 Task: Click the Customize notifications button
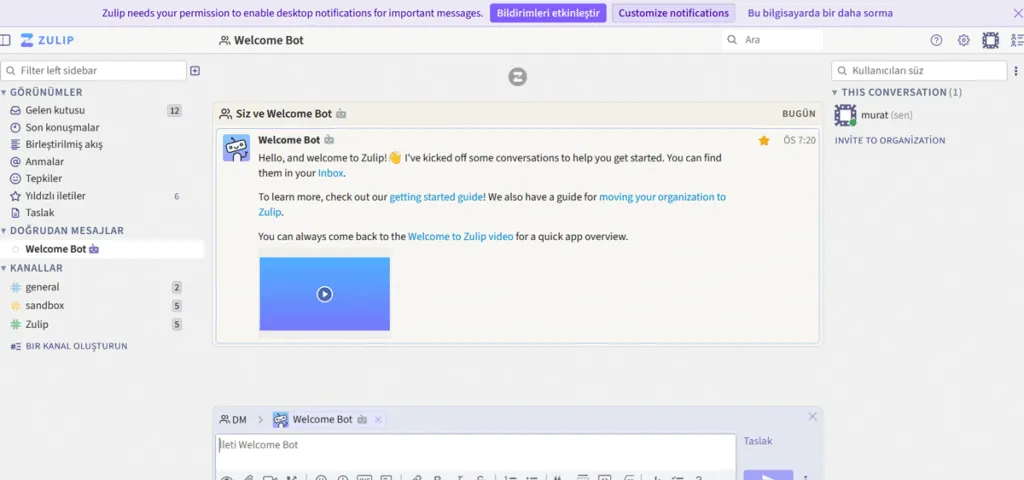(672, 13)
